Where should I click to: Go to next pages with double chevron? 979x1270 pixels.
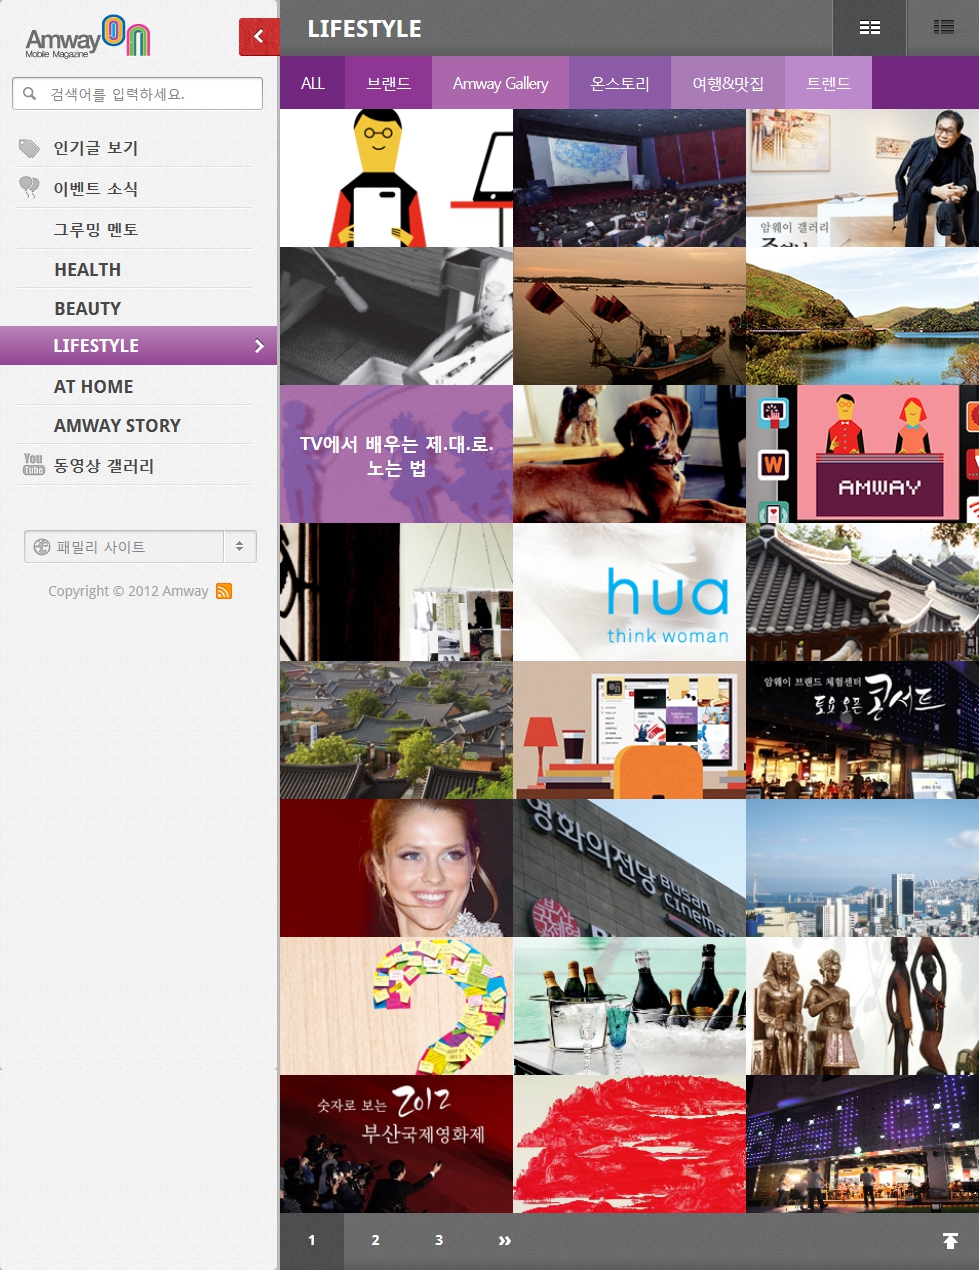(504, 1241)
